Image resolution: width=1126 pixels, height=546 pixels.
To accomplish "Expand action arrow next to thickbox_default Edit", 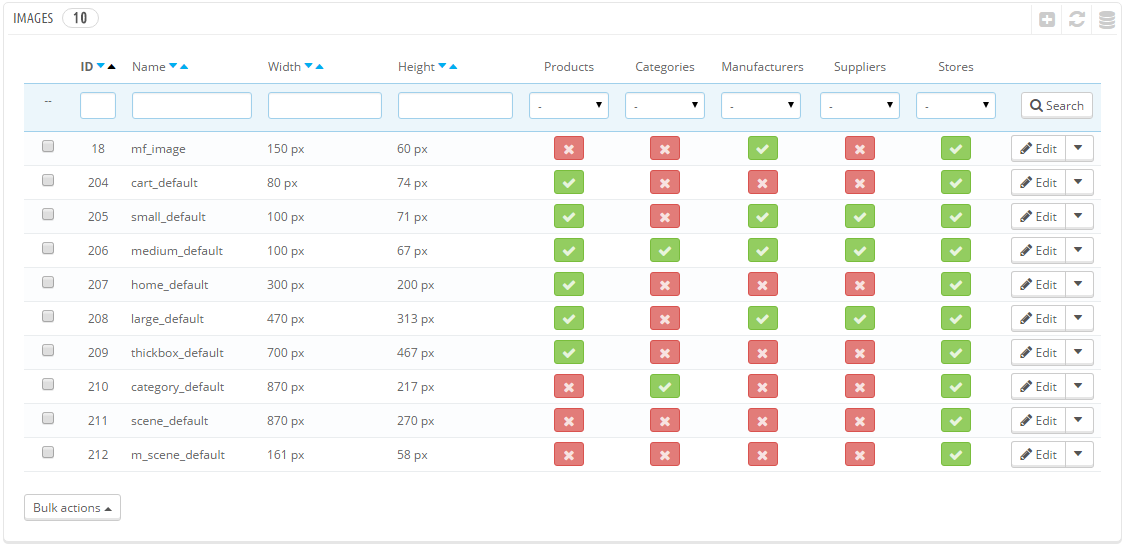I will [x=1079, y=352].
